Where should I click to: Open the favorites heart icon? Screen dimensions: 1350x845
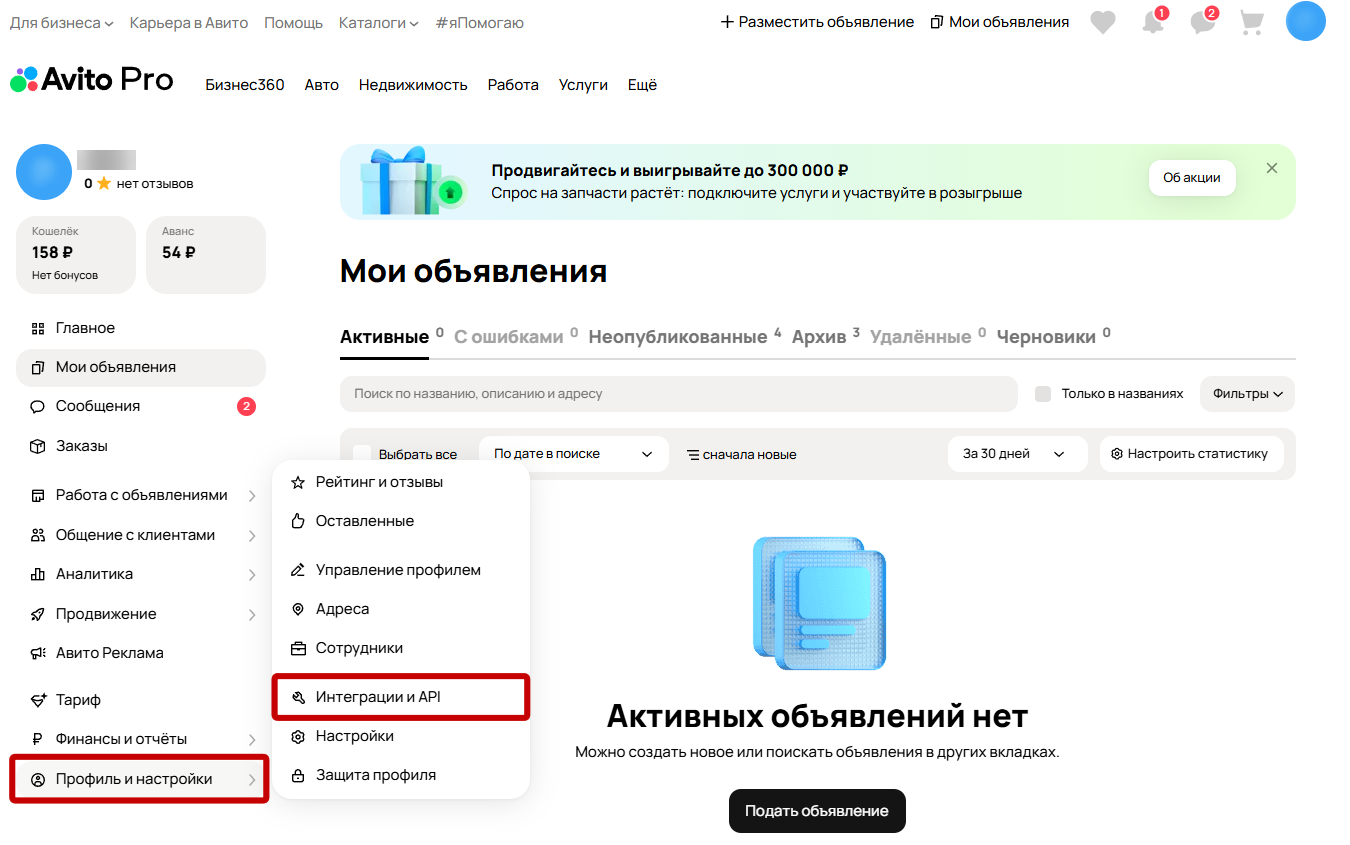(x=1103, y=22)
